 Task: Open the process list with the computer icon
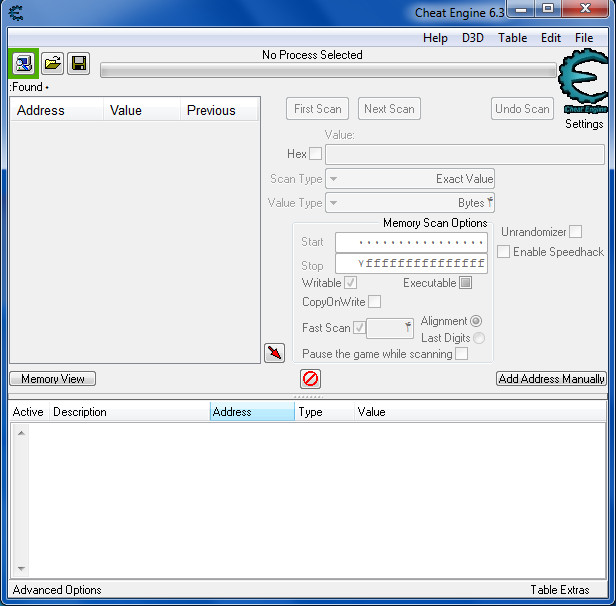pyautogui.click(x=24, y=63)
